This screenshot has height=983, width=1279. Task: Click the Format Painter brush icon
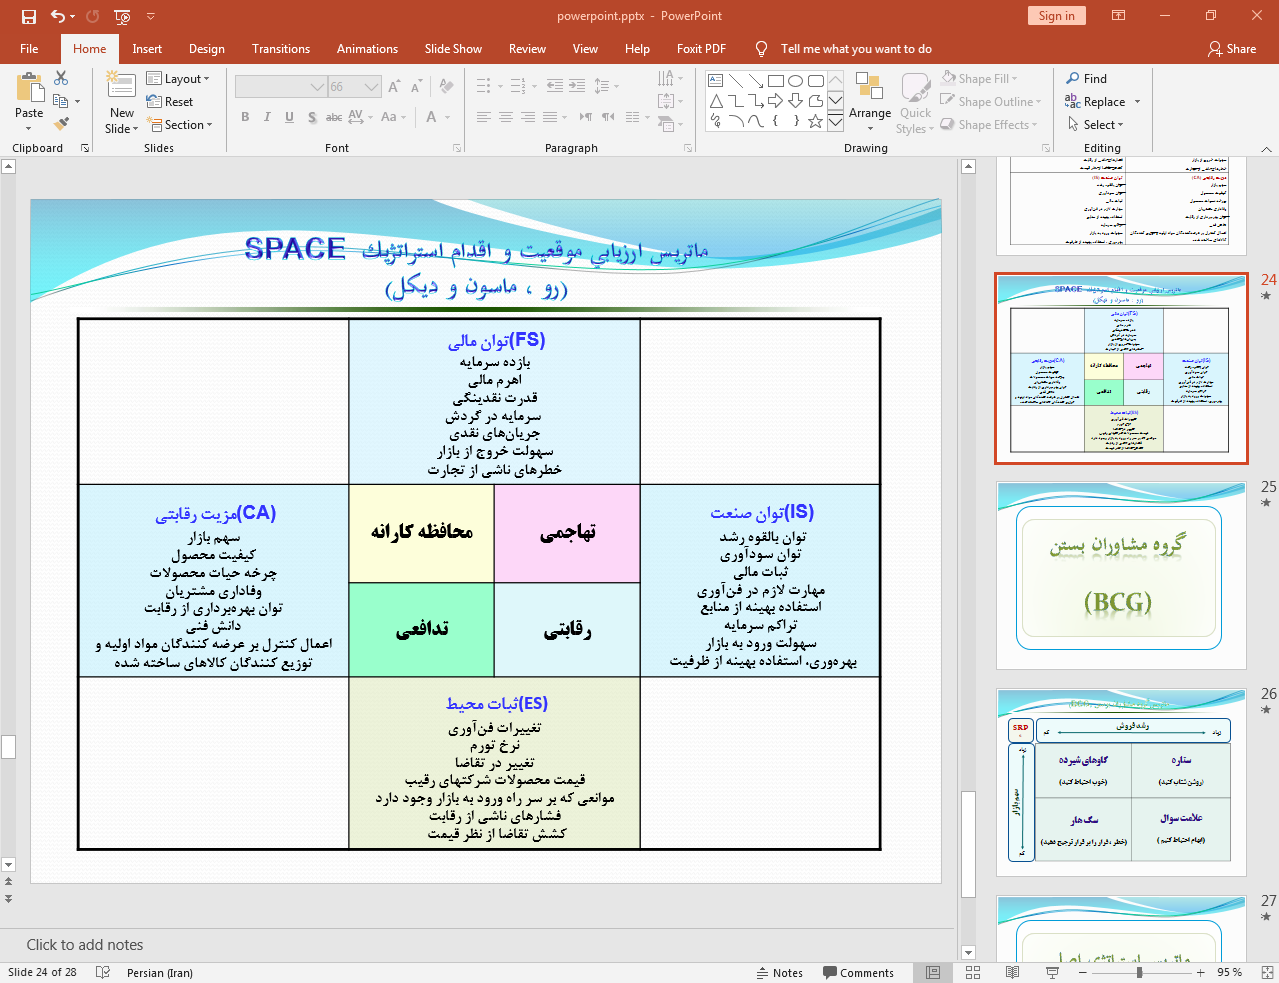61,123
